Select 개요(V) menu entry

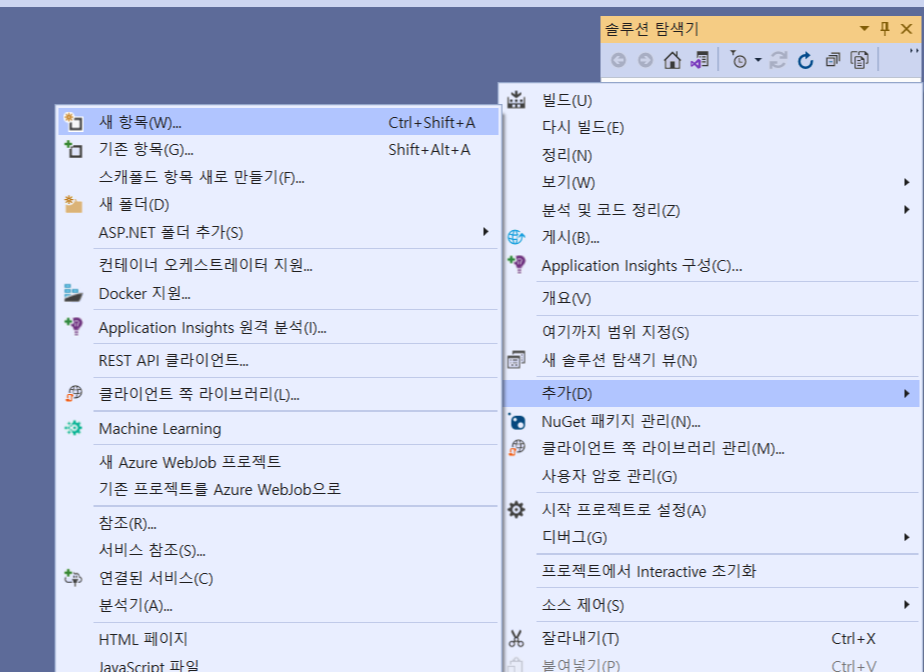[711, 298]
